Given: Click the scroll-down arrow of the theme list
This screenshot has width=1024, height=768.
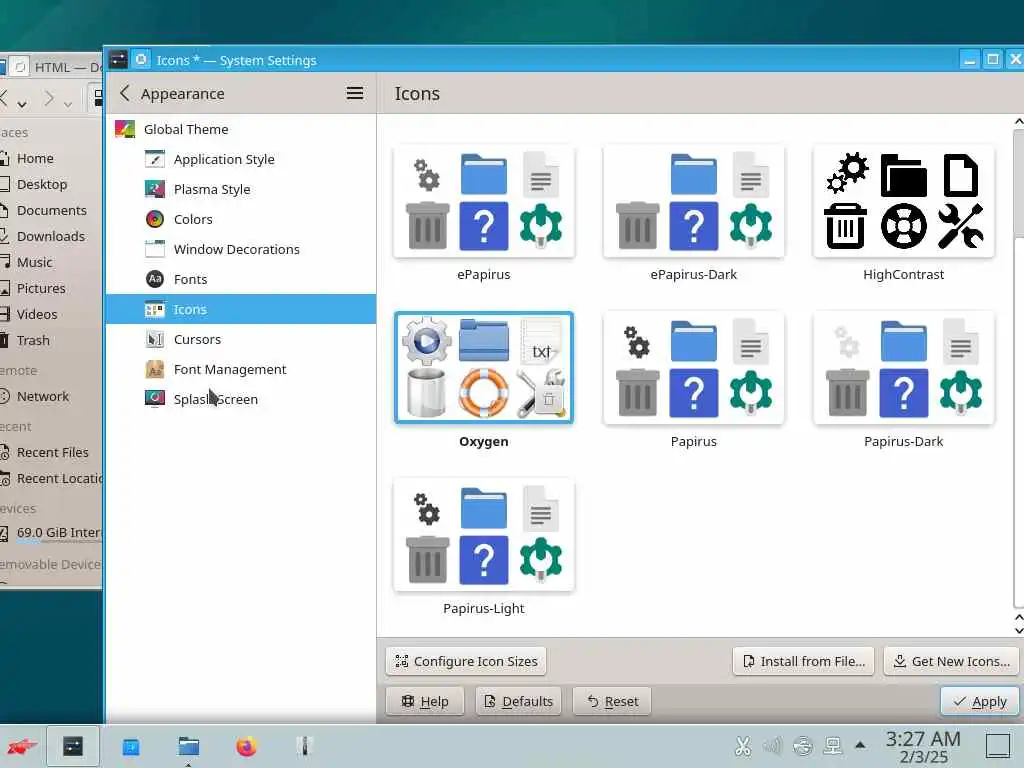Looking at the screenshot, I should (x=1019, y=630).
